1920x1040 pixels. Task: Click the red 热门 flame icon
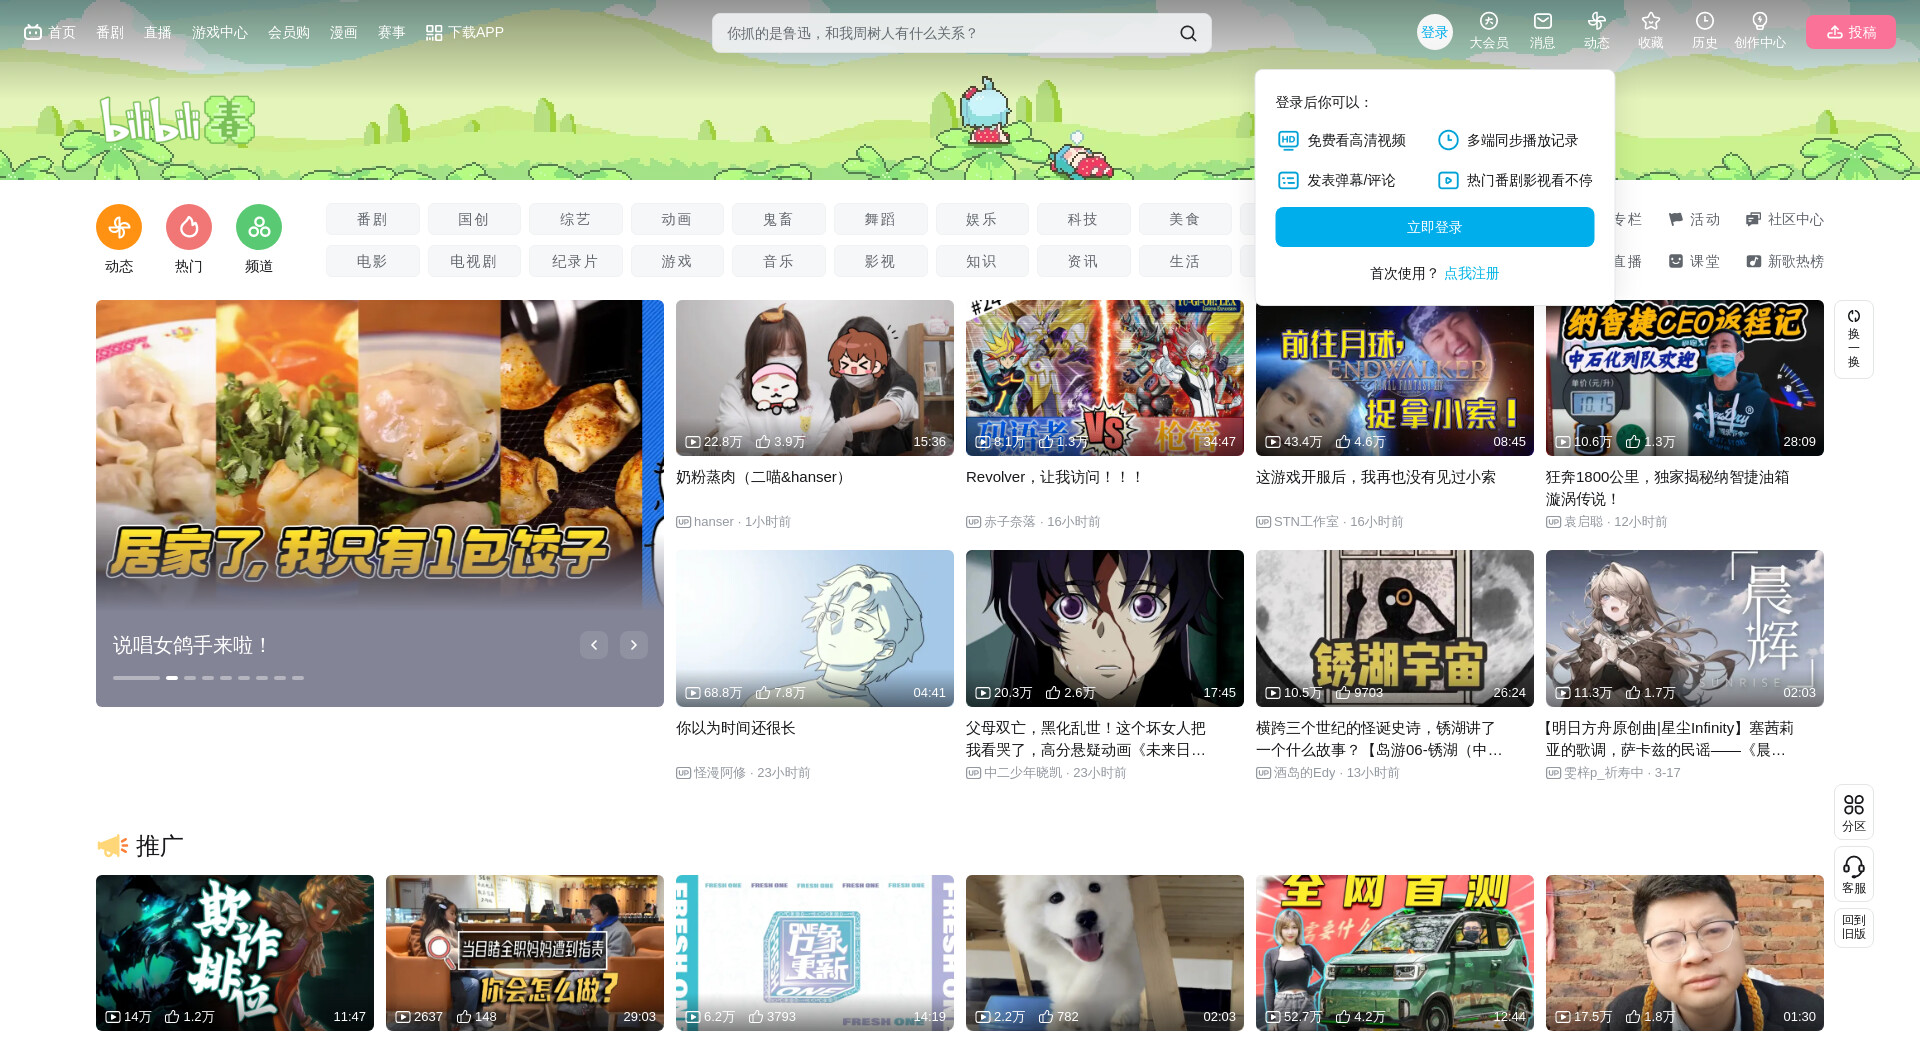point(189,227)
